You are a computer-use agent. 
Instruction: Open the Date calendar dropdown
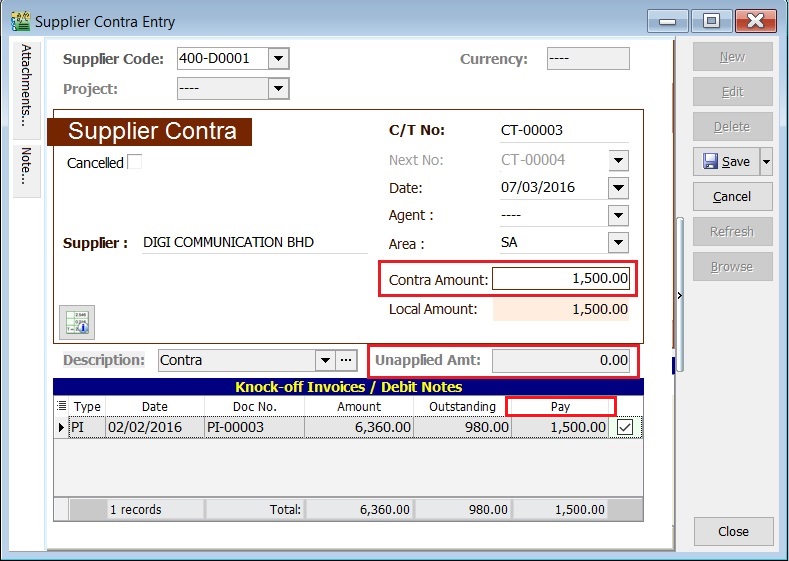click(618, 188)
